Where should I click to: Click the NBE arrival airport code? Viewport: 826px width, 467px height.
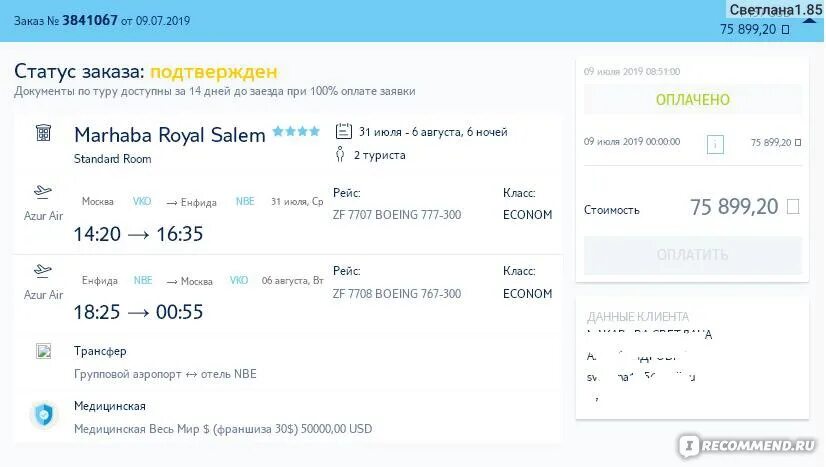pyautogui.click(x=245, y=201)
